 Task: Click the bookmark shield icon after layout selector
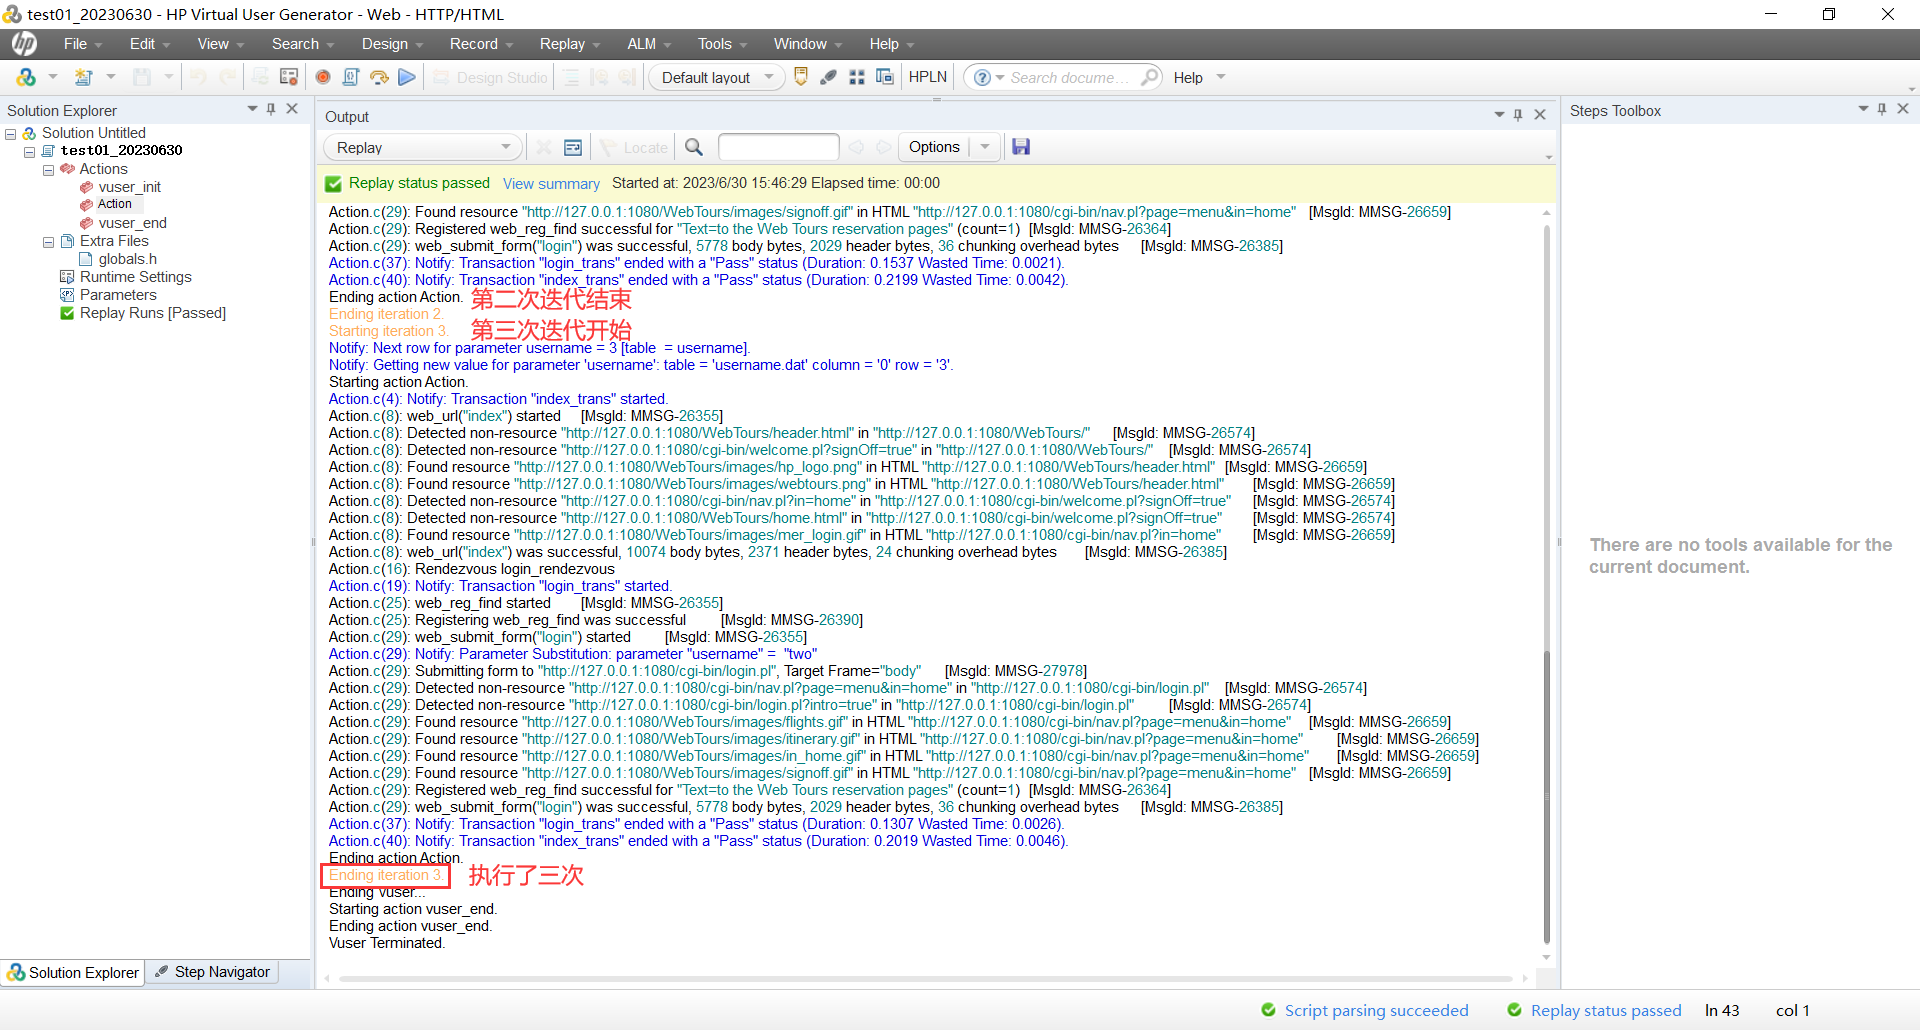tap(801, 77)
